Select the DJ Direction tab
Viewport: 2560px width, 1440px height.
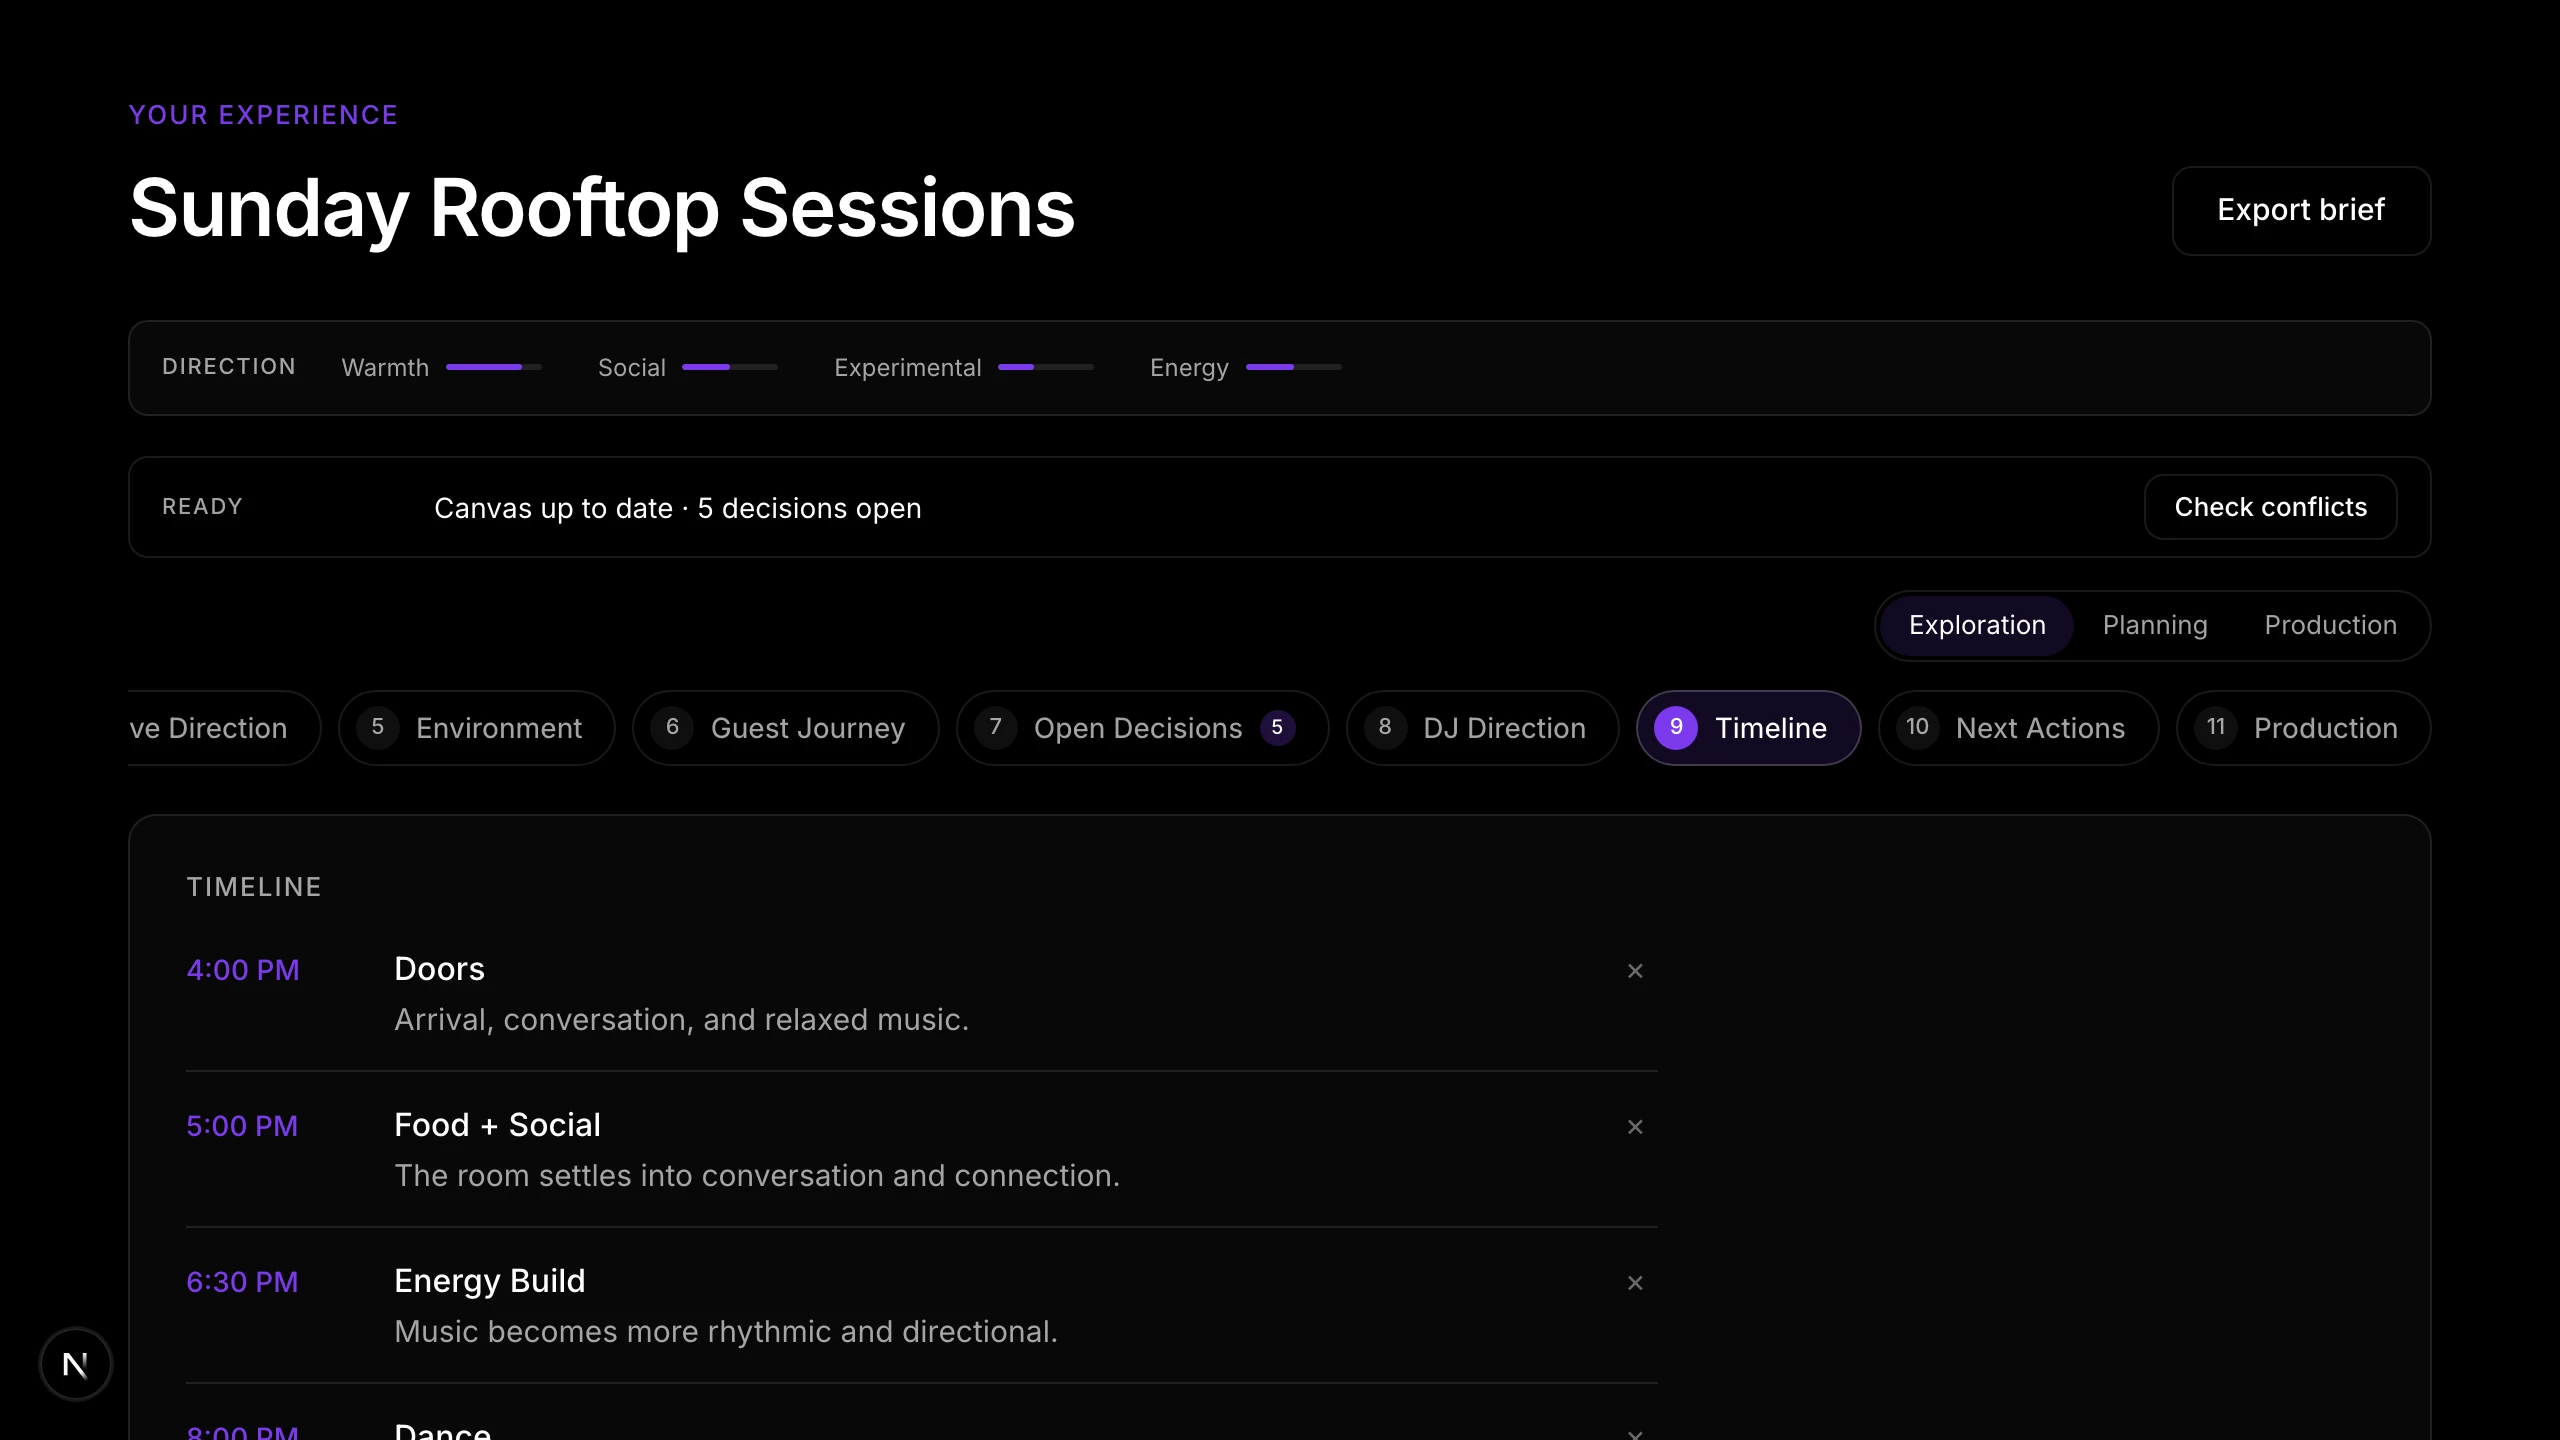tap(1483, 728)
